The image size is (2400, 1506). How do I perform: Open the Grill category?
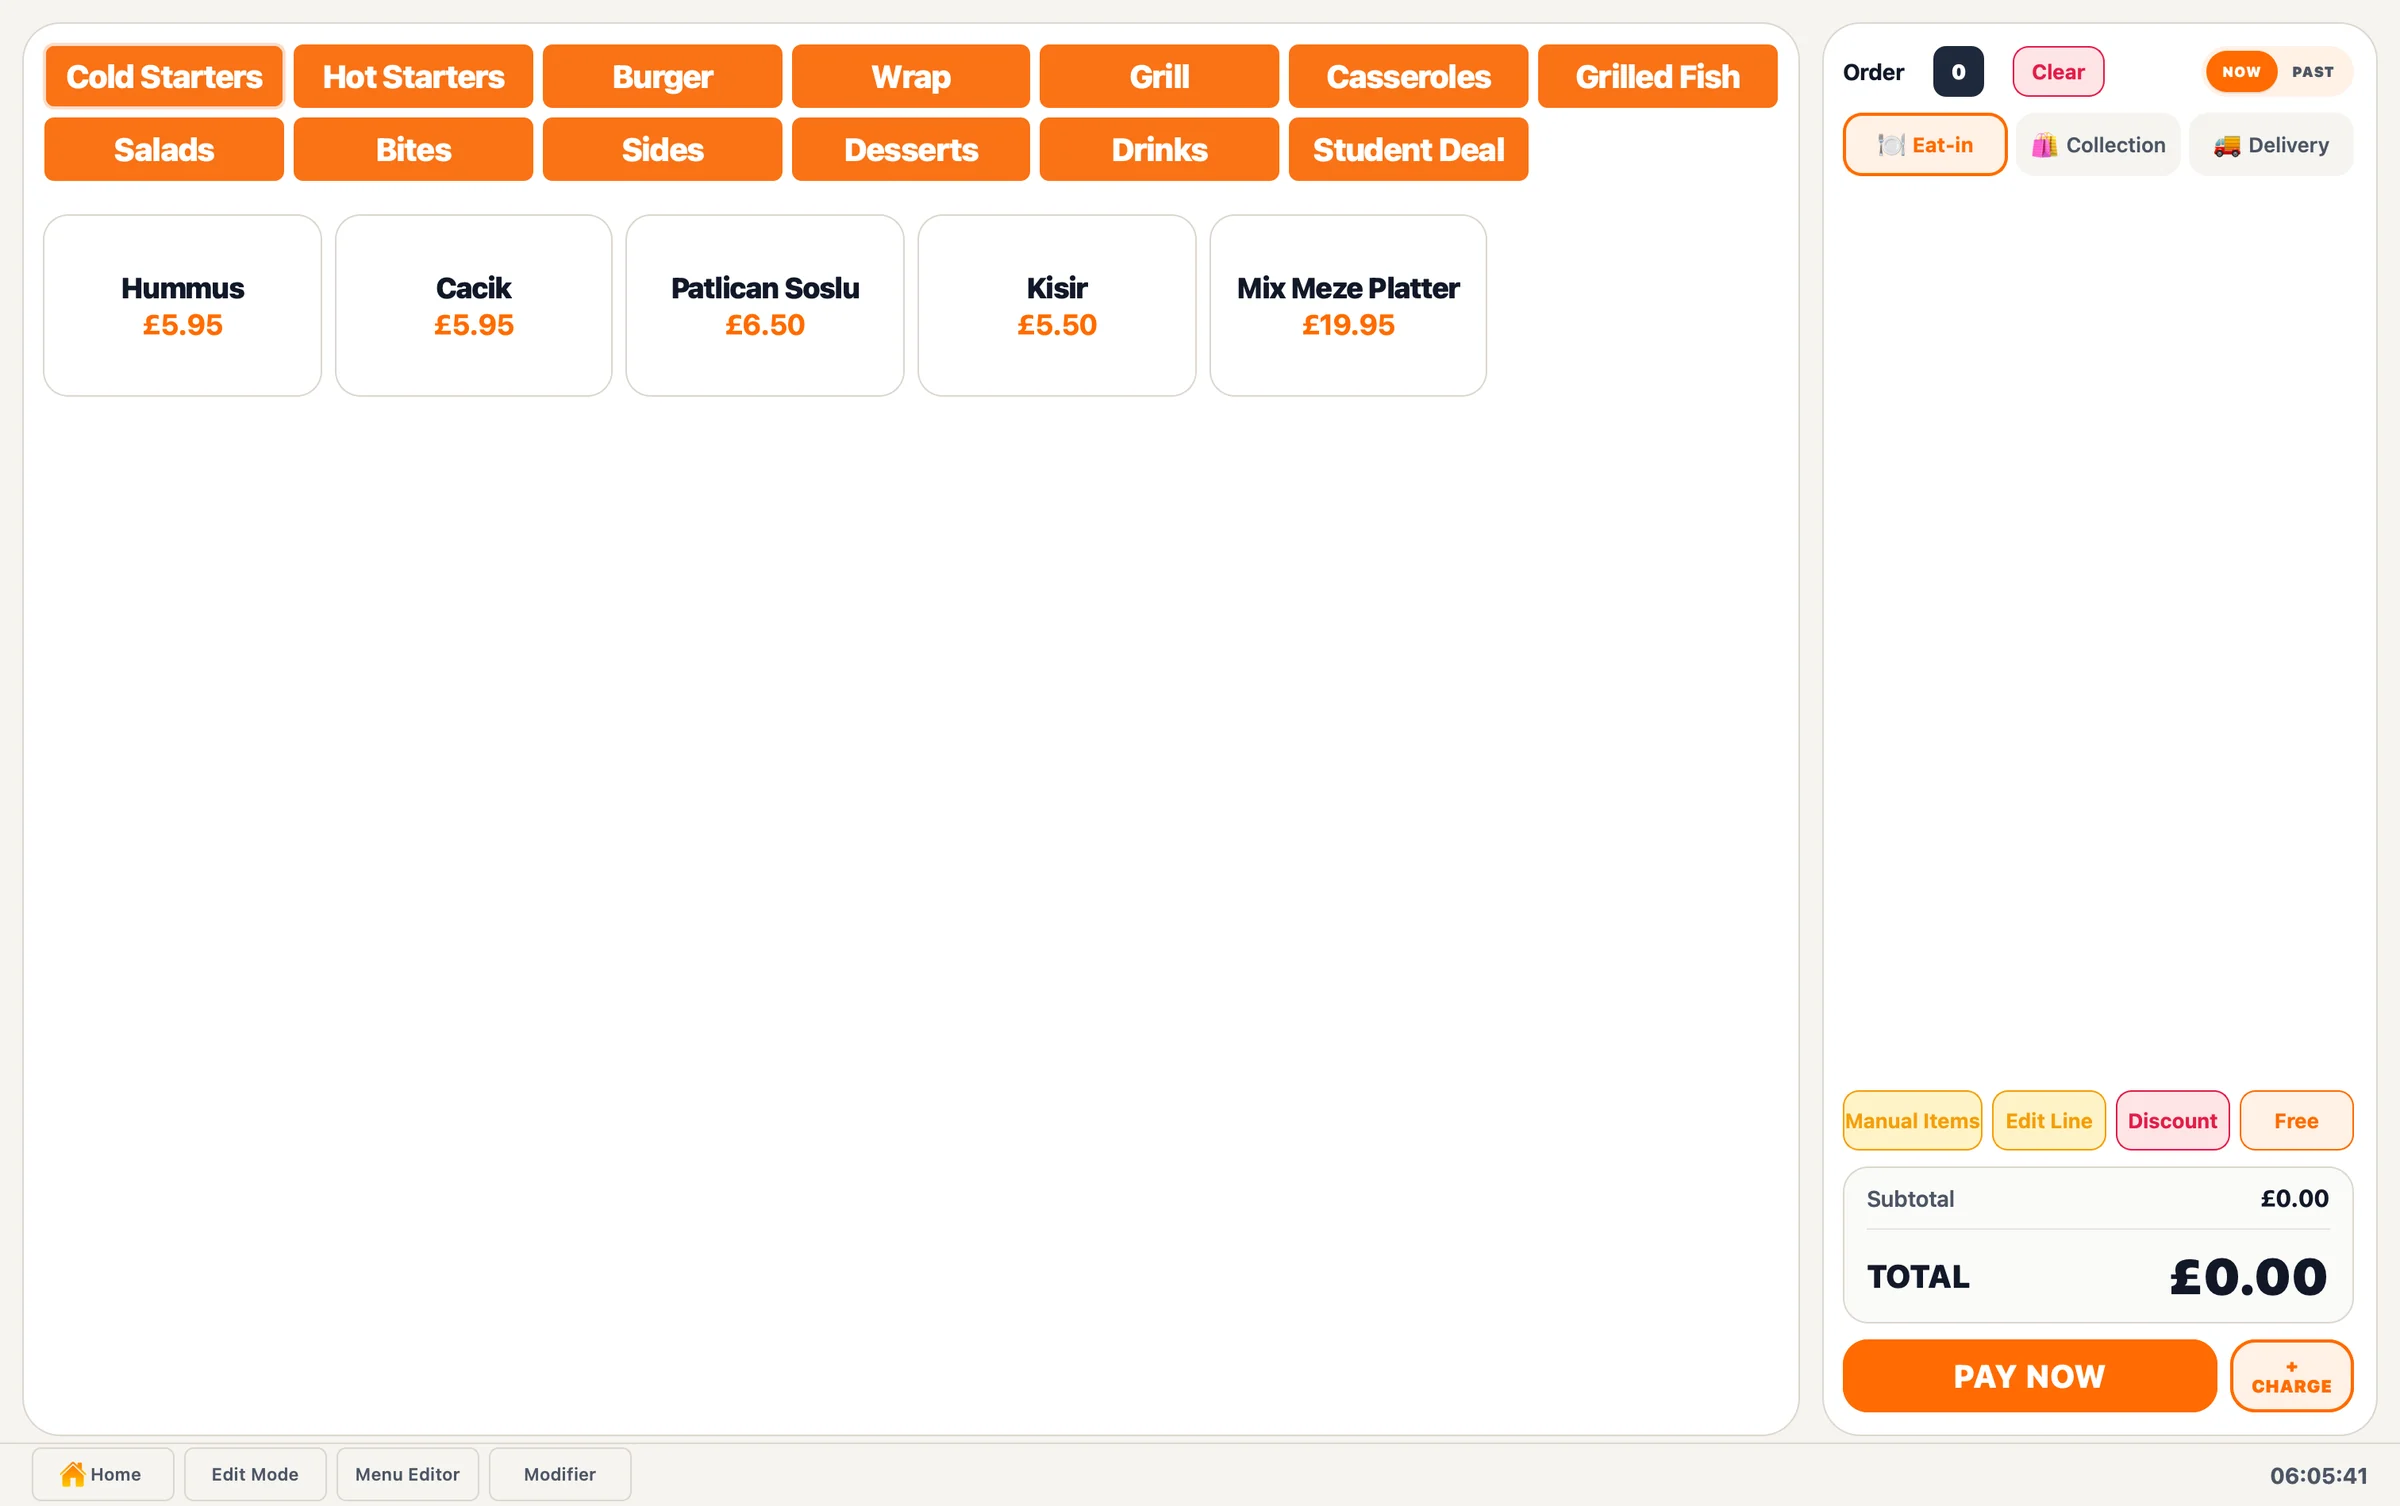pos(1159,76)
